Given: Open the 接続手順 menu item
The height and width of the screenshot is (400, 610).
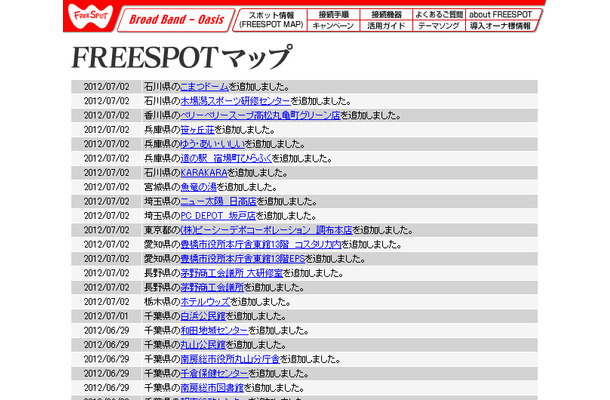Looking at the screenshot, I should tap(333, 14).
